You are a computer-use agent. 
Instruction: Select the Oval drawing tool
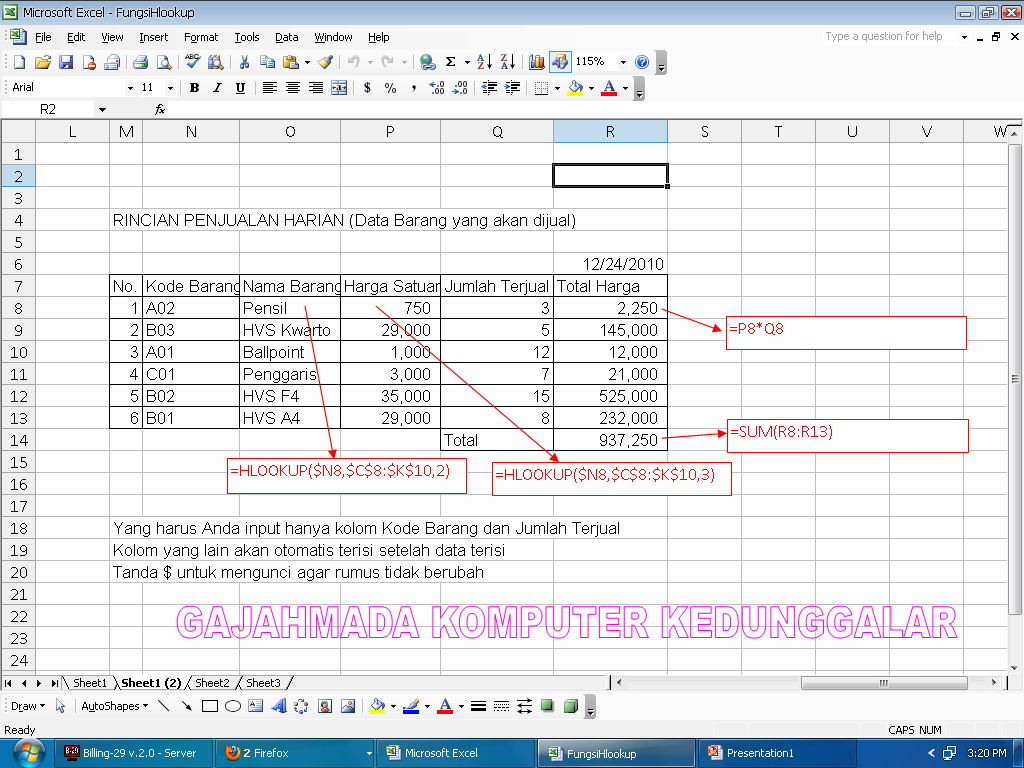[x=233, y=706]
